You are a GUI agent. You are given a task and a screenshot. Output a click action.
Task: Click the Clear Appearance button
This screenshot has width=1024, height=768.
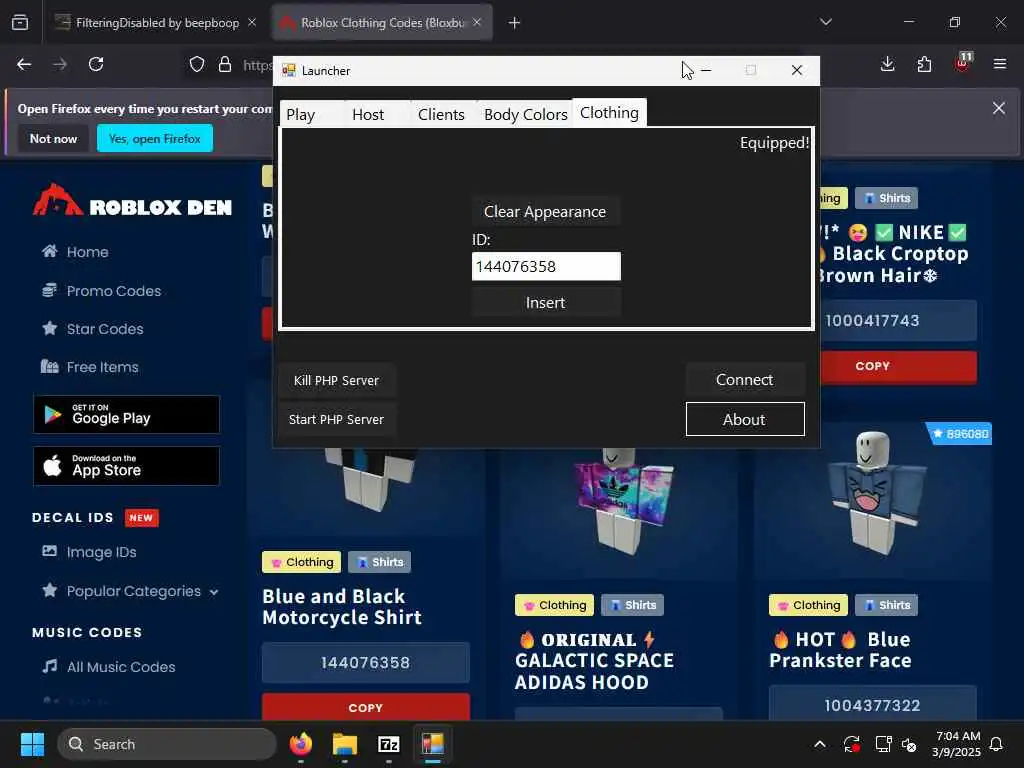coord(545,212)
